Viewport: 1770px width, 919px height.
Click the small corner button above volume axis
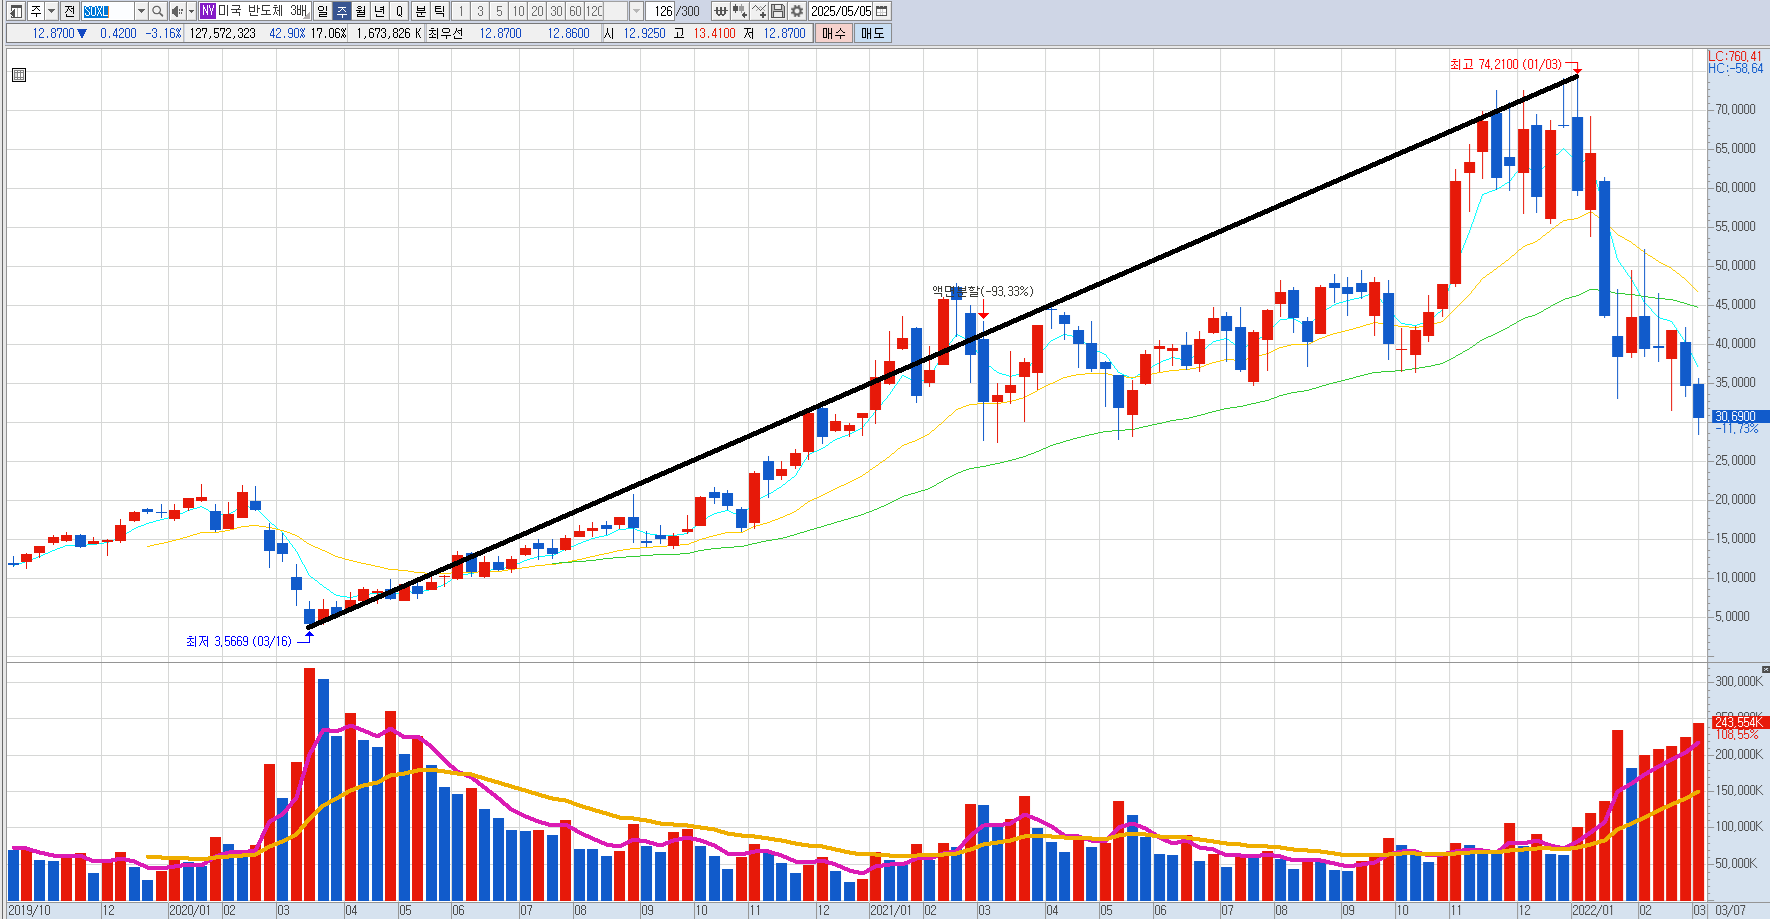coord(1765,668)
